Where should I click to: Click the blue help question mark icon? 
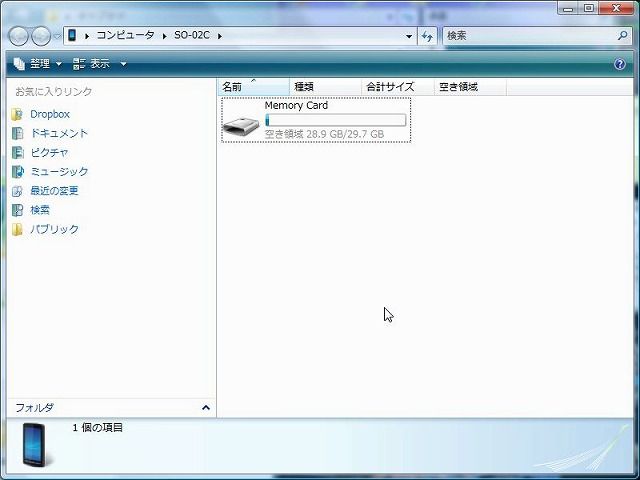(x=620, y=64)
